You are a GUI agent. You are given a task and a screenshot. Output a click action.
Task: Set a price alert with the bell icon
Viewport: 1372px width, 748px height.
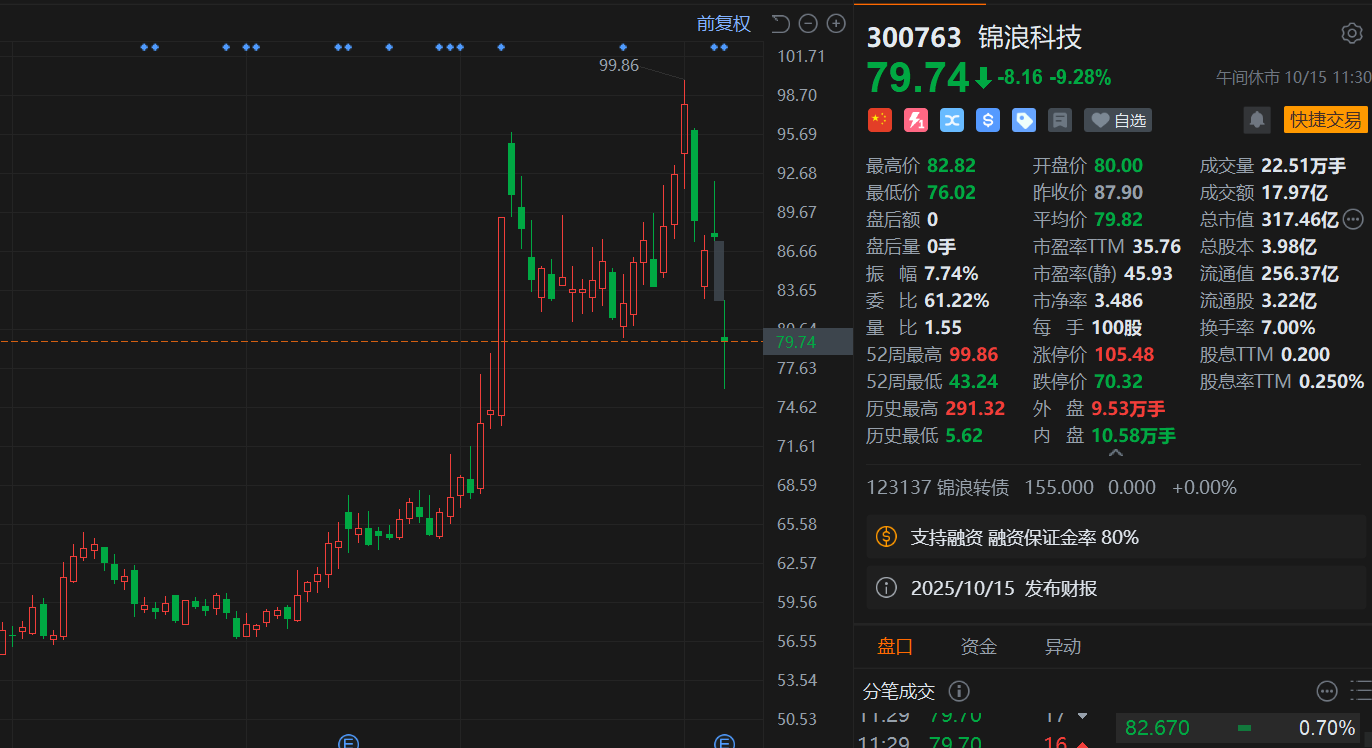pyautogui.click(x=1256, y=120)
